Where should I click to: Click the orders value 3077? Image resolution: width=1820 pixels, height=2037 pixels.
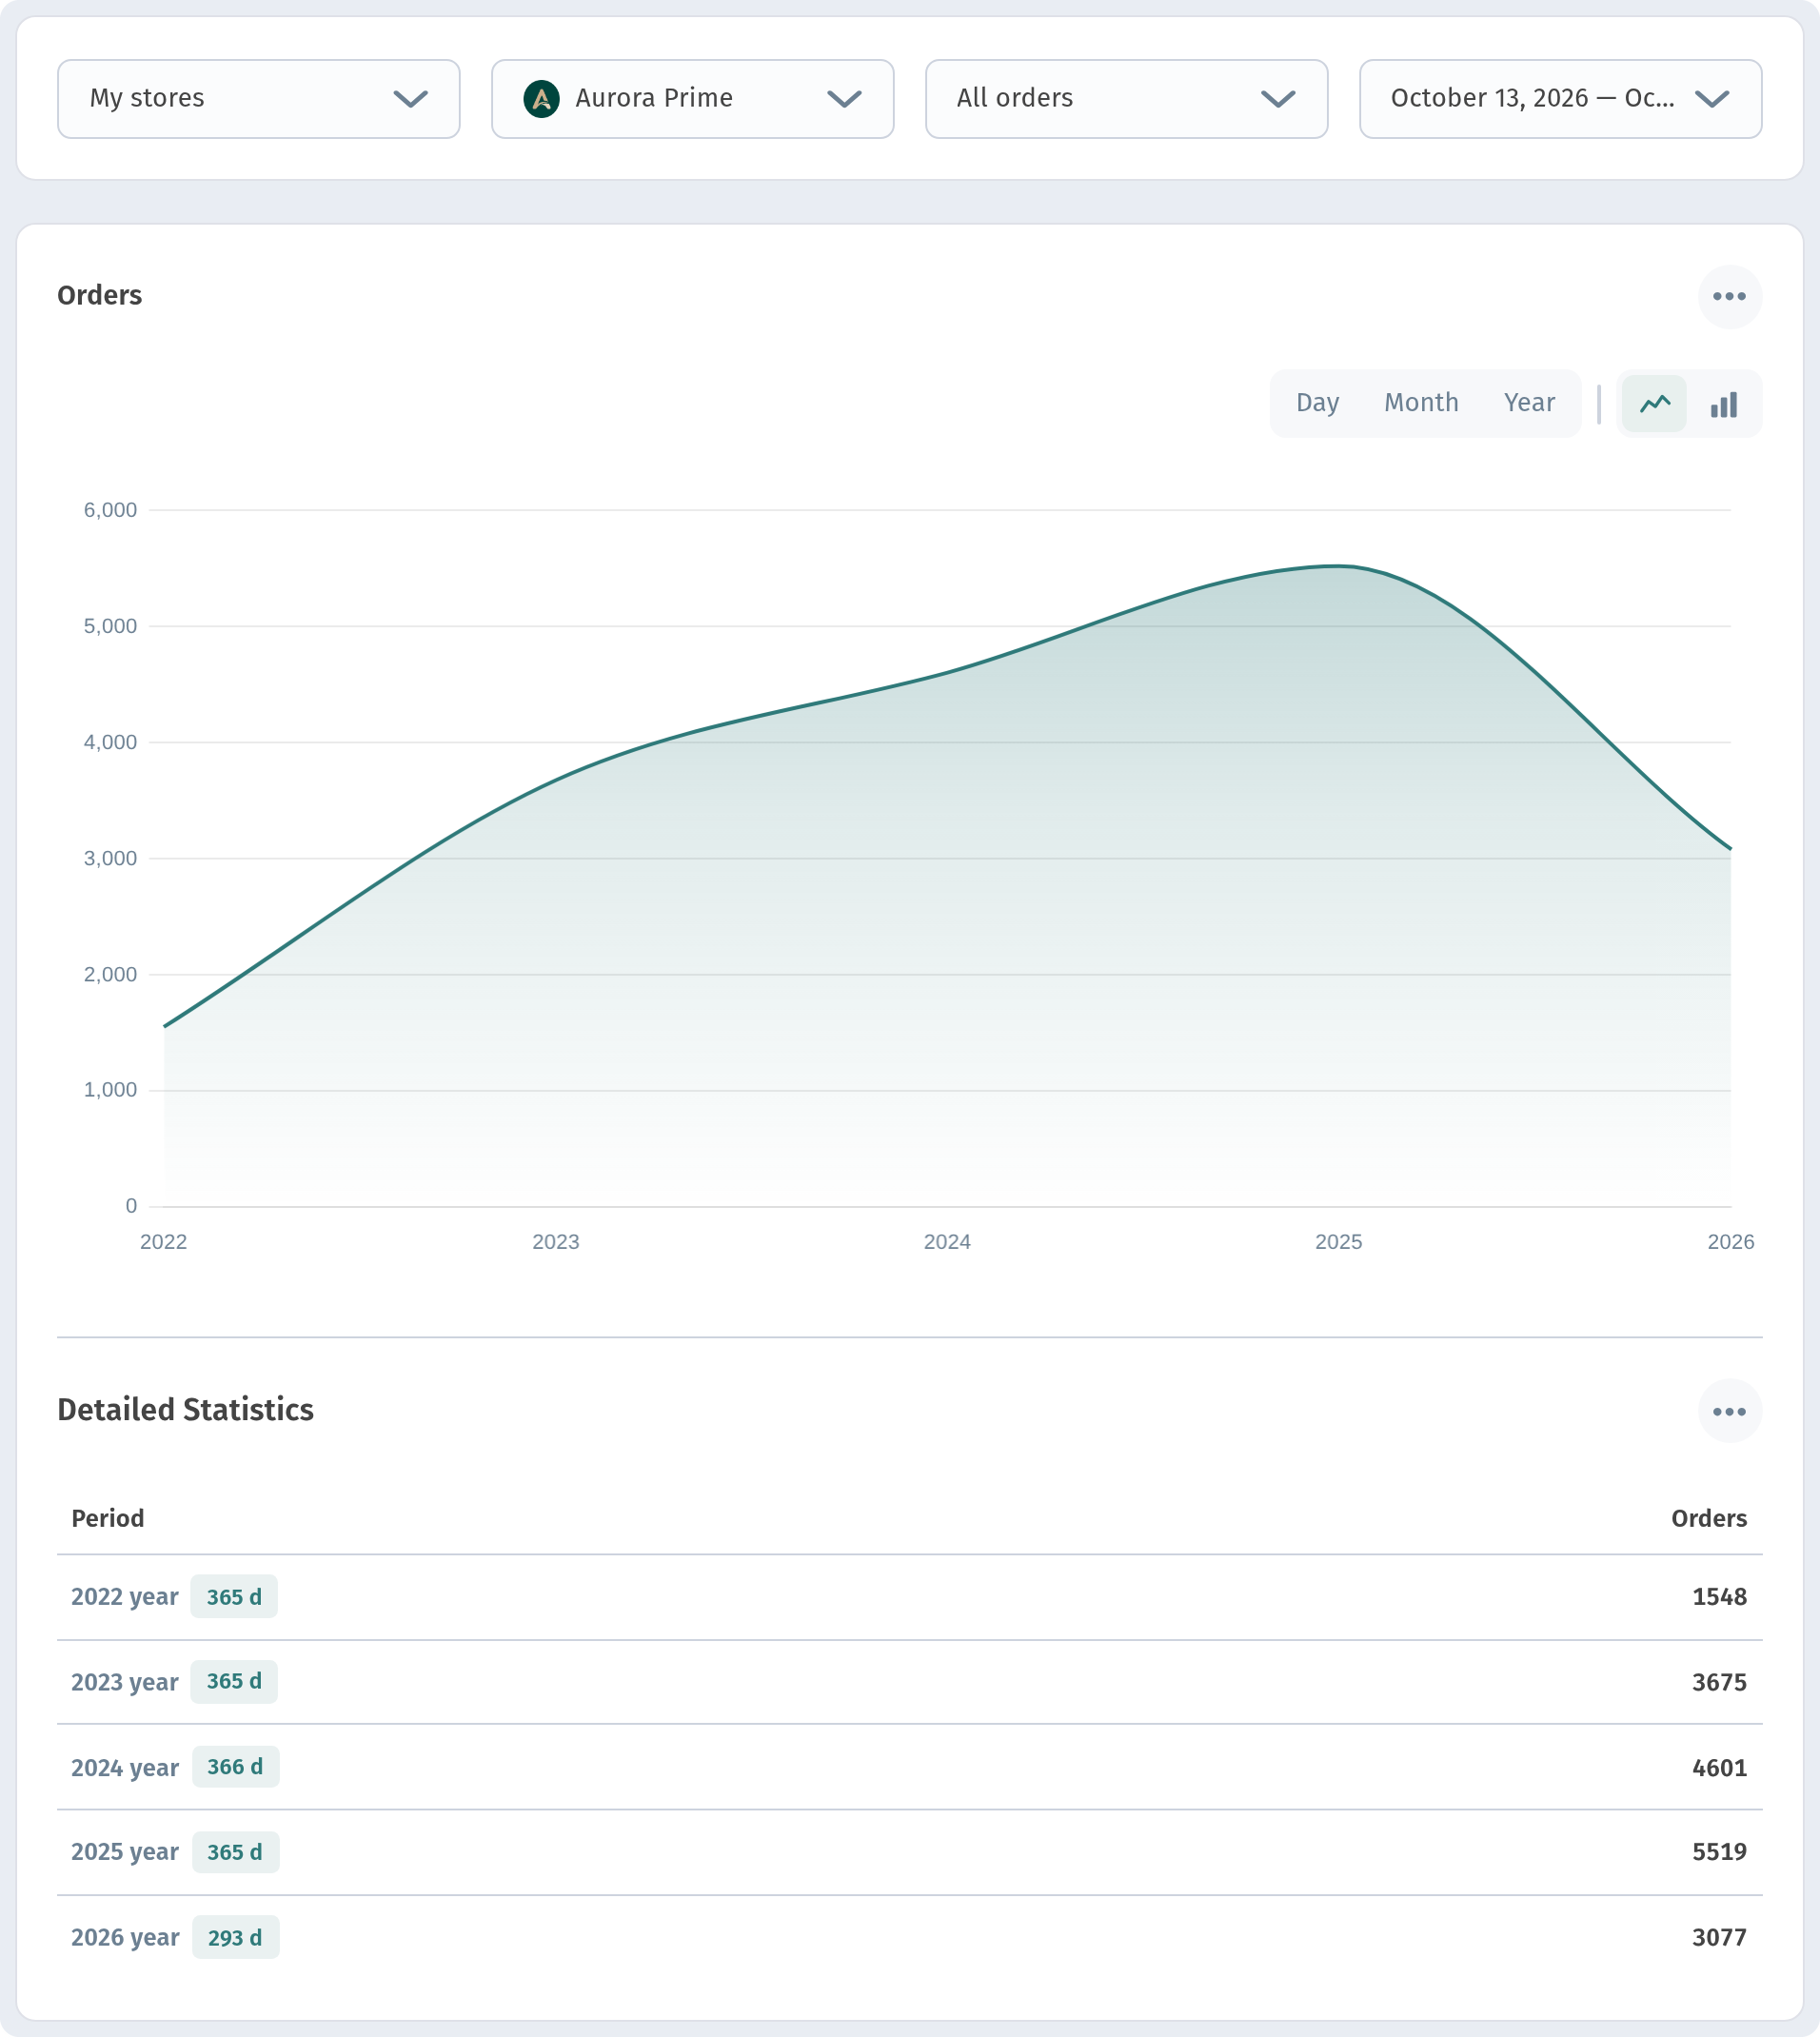coord(1719,1937)
